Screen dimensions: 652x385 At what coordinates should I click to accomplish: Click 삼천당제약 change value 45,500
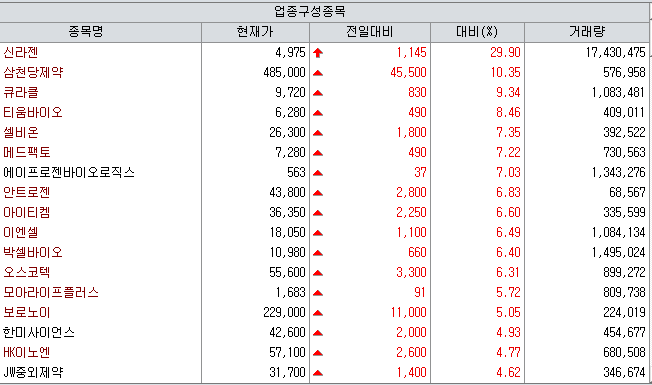point(408,72)
